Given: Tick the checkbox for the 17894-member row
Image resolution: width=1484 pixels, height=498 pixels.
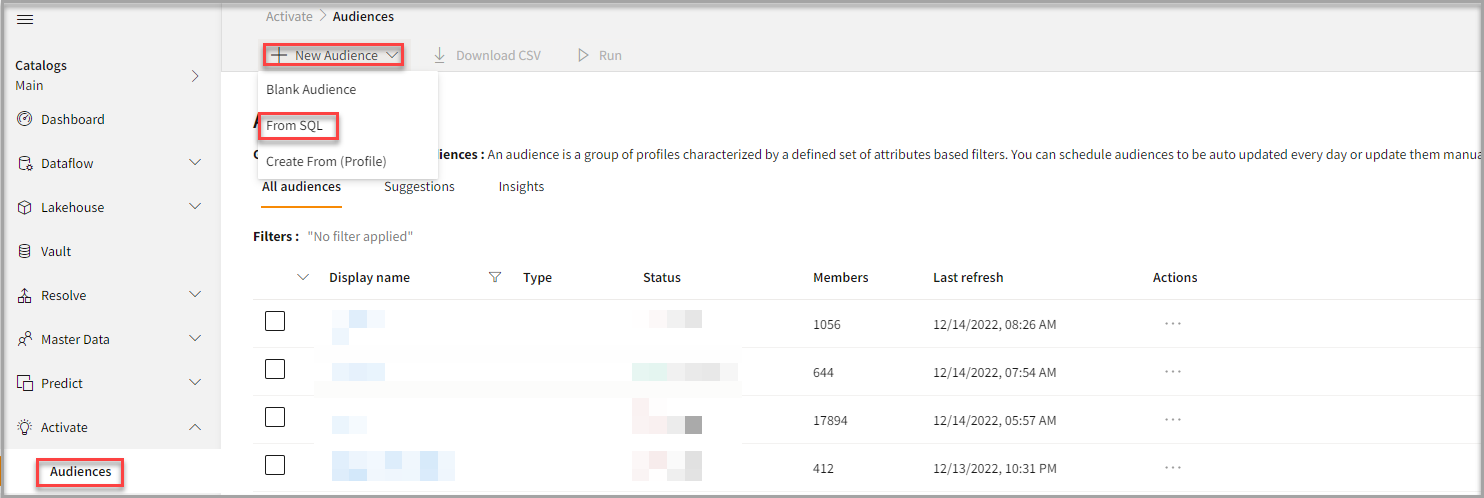Looking at the screenshot, I should 275,417.
